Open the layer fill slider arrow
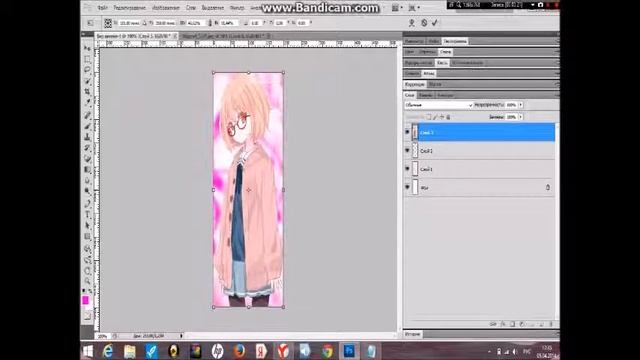This screenshot has height=360, width=640. pos(521,117)
